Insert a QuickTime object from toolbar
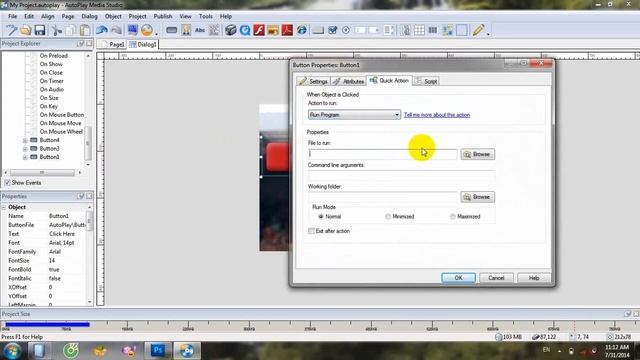This screenshot has height=360, width=640. coord(245,30)
